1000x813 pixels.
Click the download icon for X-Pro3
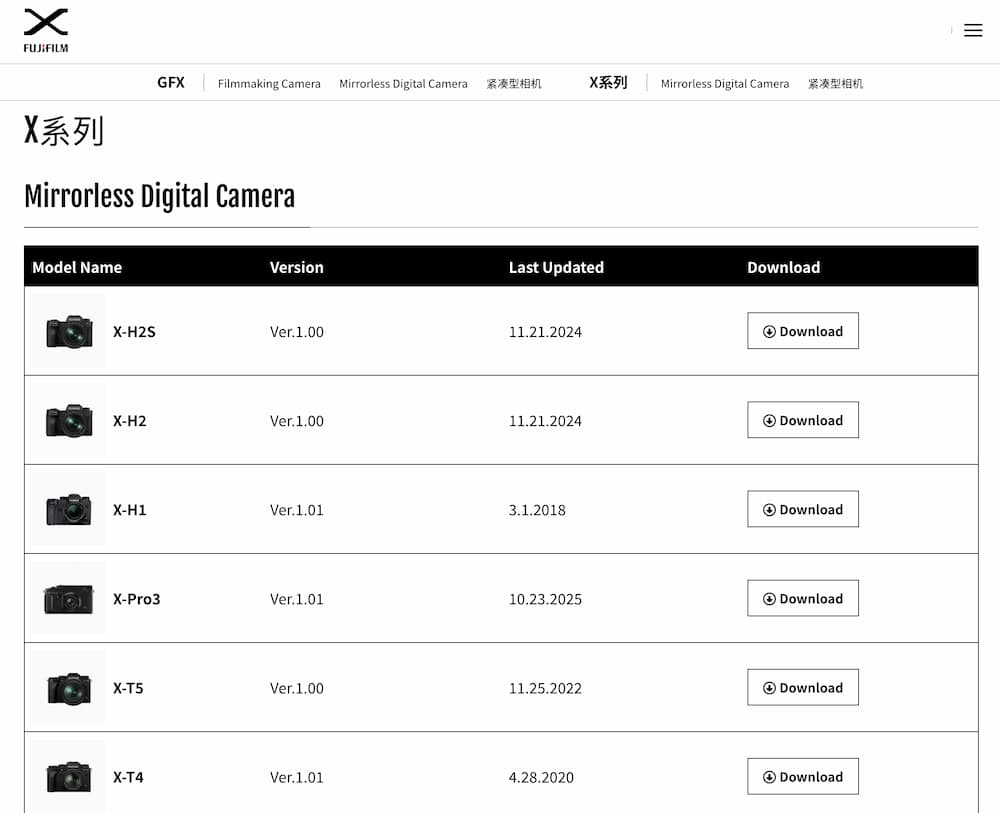pos(769,598)
